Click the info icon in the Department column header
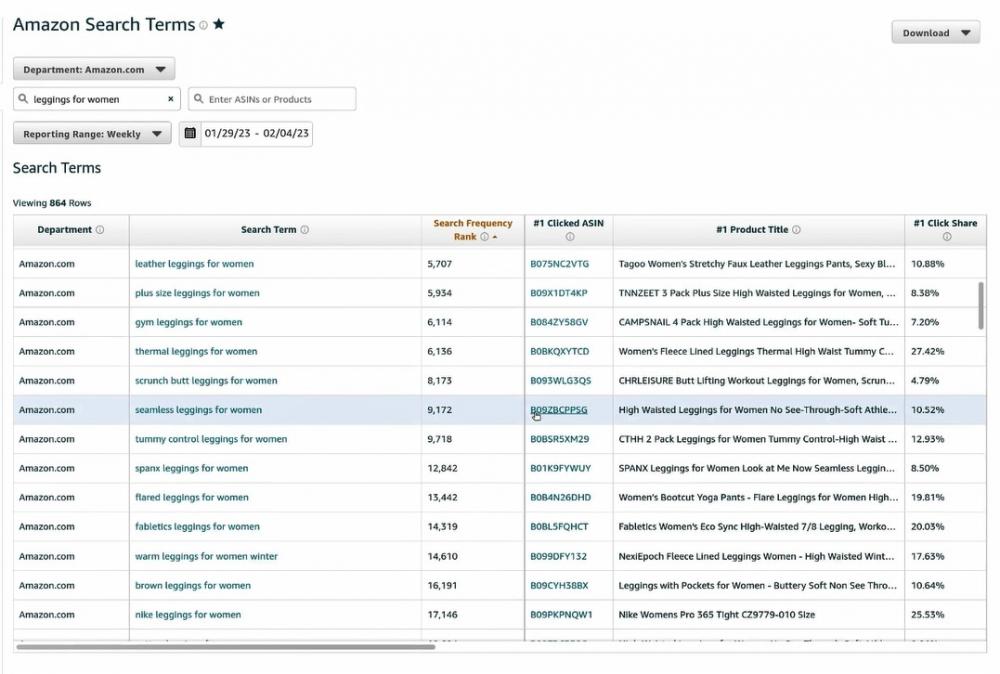The height and width of the screenshot is (674, 1000). (x=99, y=230)
